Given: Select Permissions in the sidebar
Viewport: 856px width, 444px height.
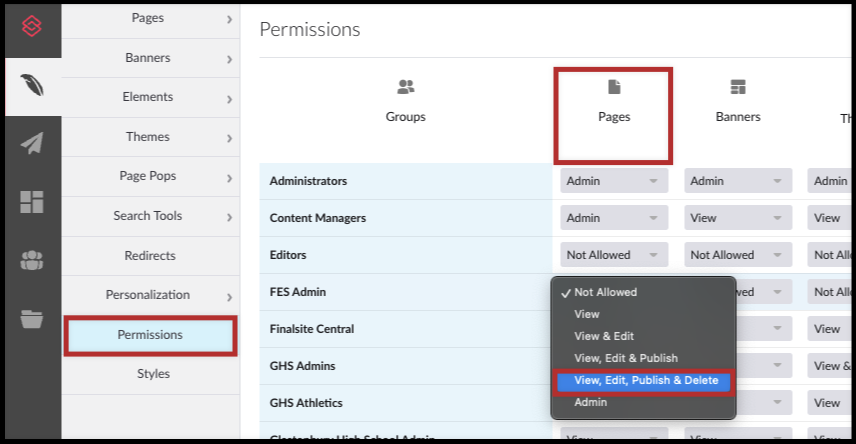Looking at the screenshot, I should [151, 335].
